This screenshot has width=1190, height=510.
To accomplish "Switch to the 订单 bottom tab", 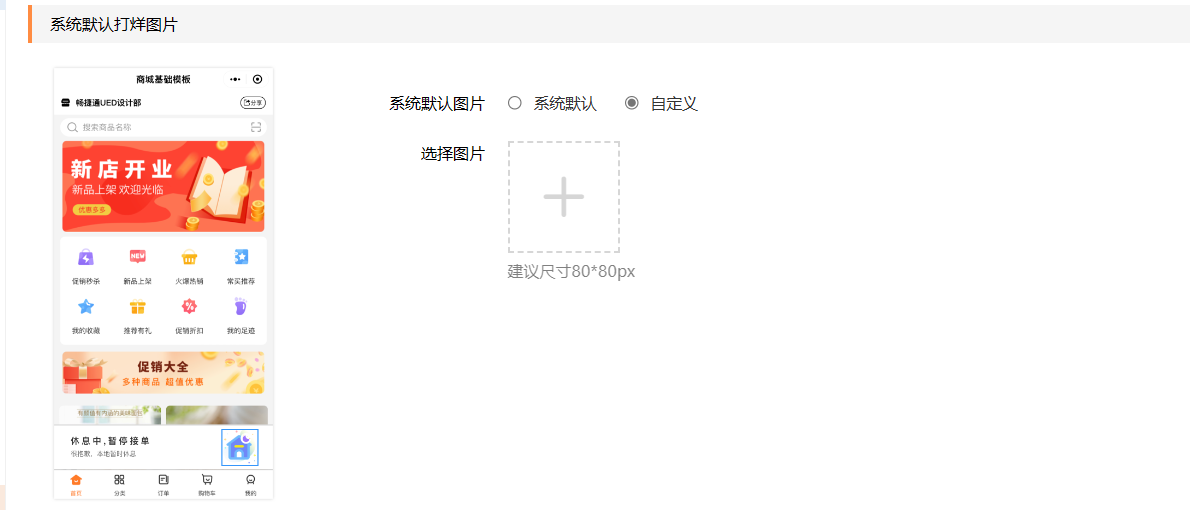I will [x=163, y=483].
